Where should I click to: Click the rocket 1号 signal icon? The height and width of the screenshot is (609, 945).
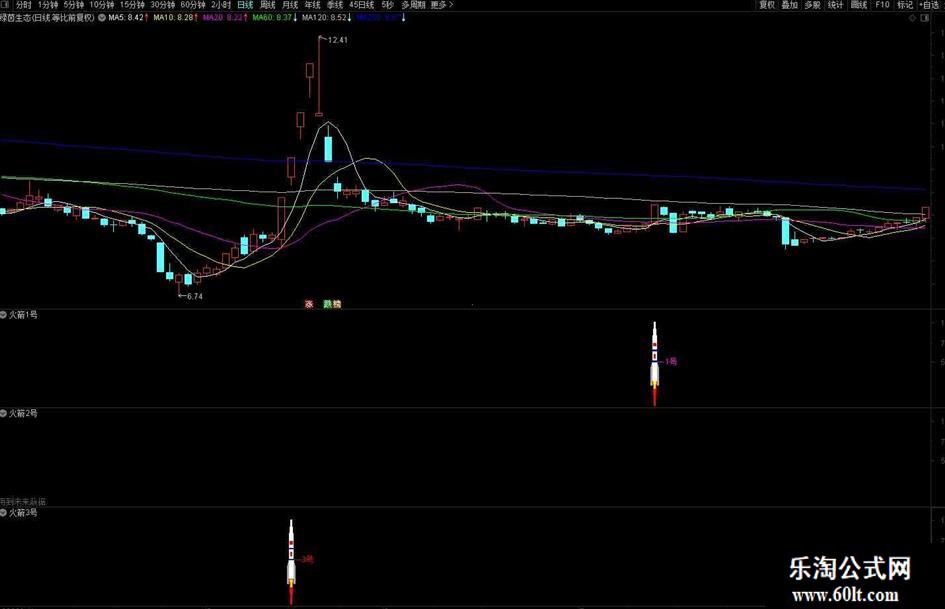point(655,364)
